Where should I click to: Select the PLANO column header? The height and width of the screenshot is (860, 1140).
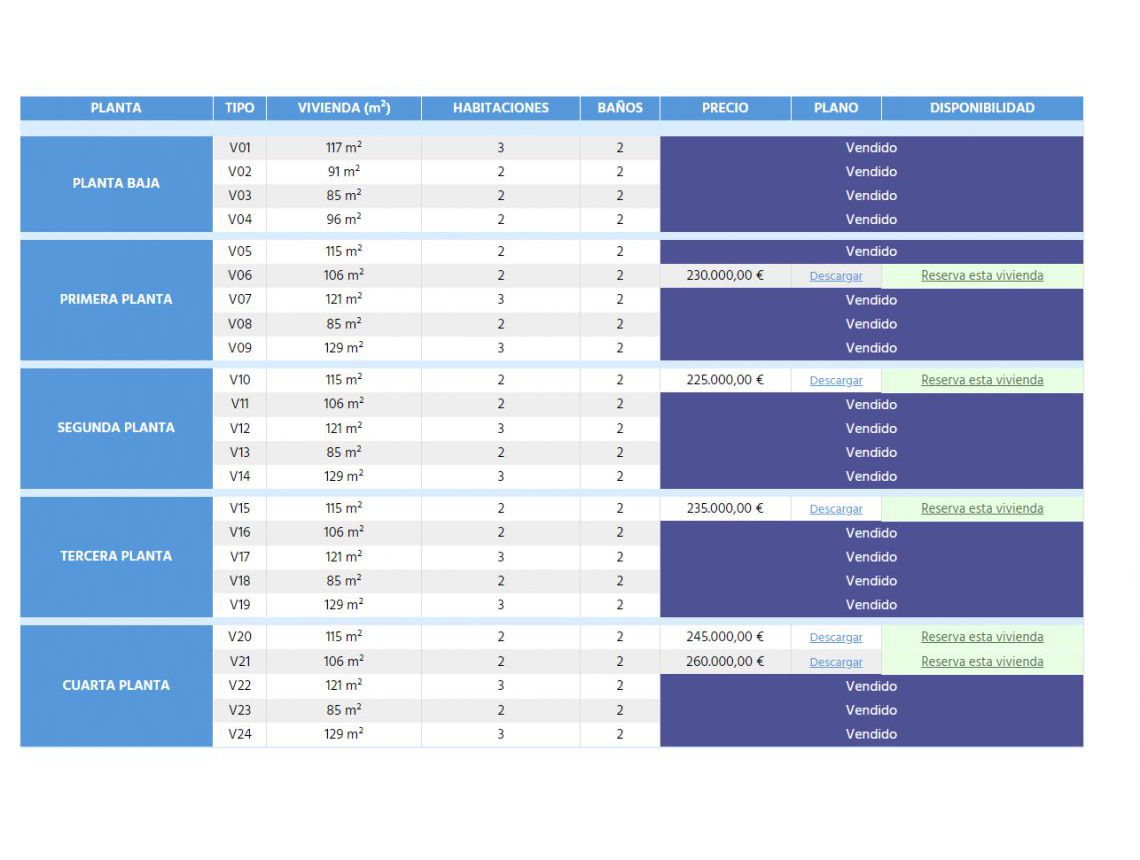tap(836, 108)
